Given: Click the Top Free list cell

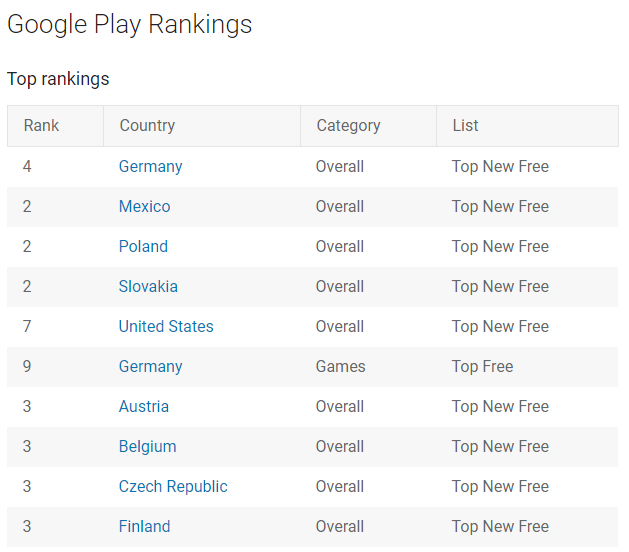Looking at the screenshot, I should point(482,366).
